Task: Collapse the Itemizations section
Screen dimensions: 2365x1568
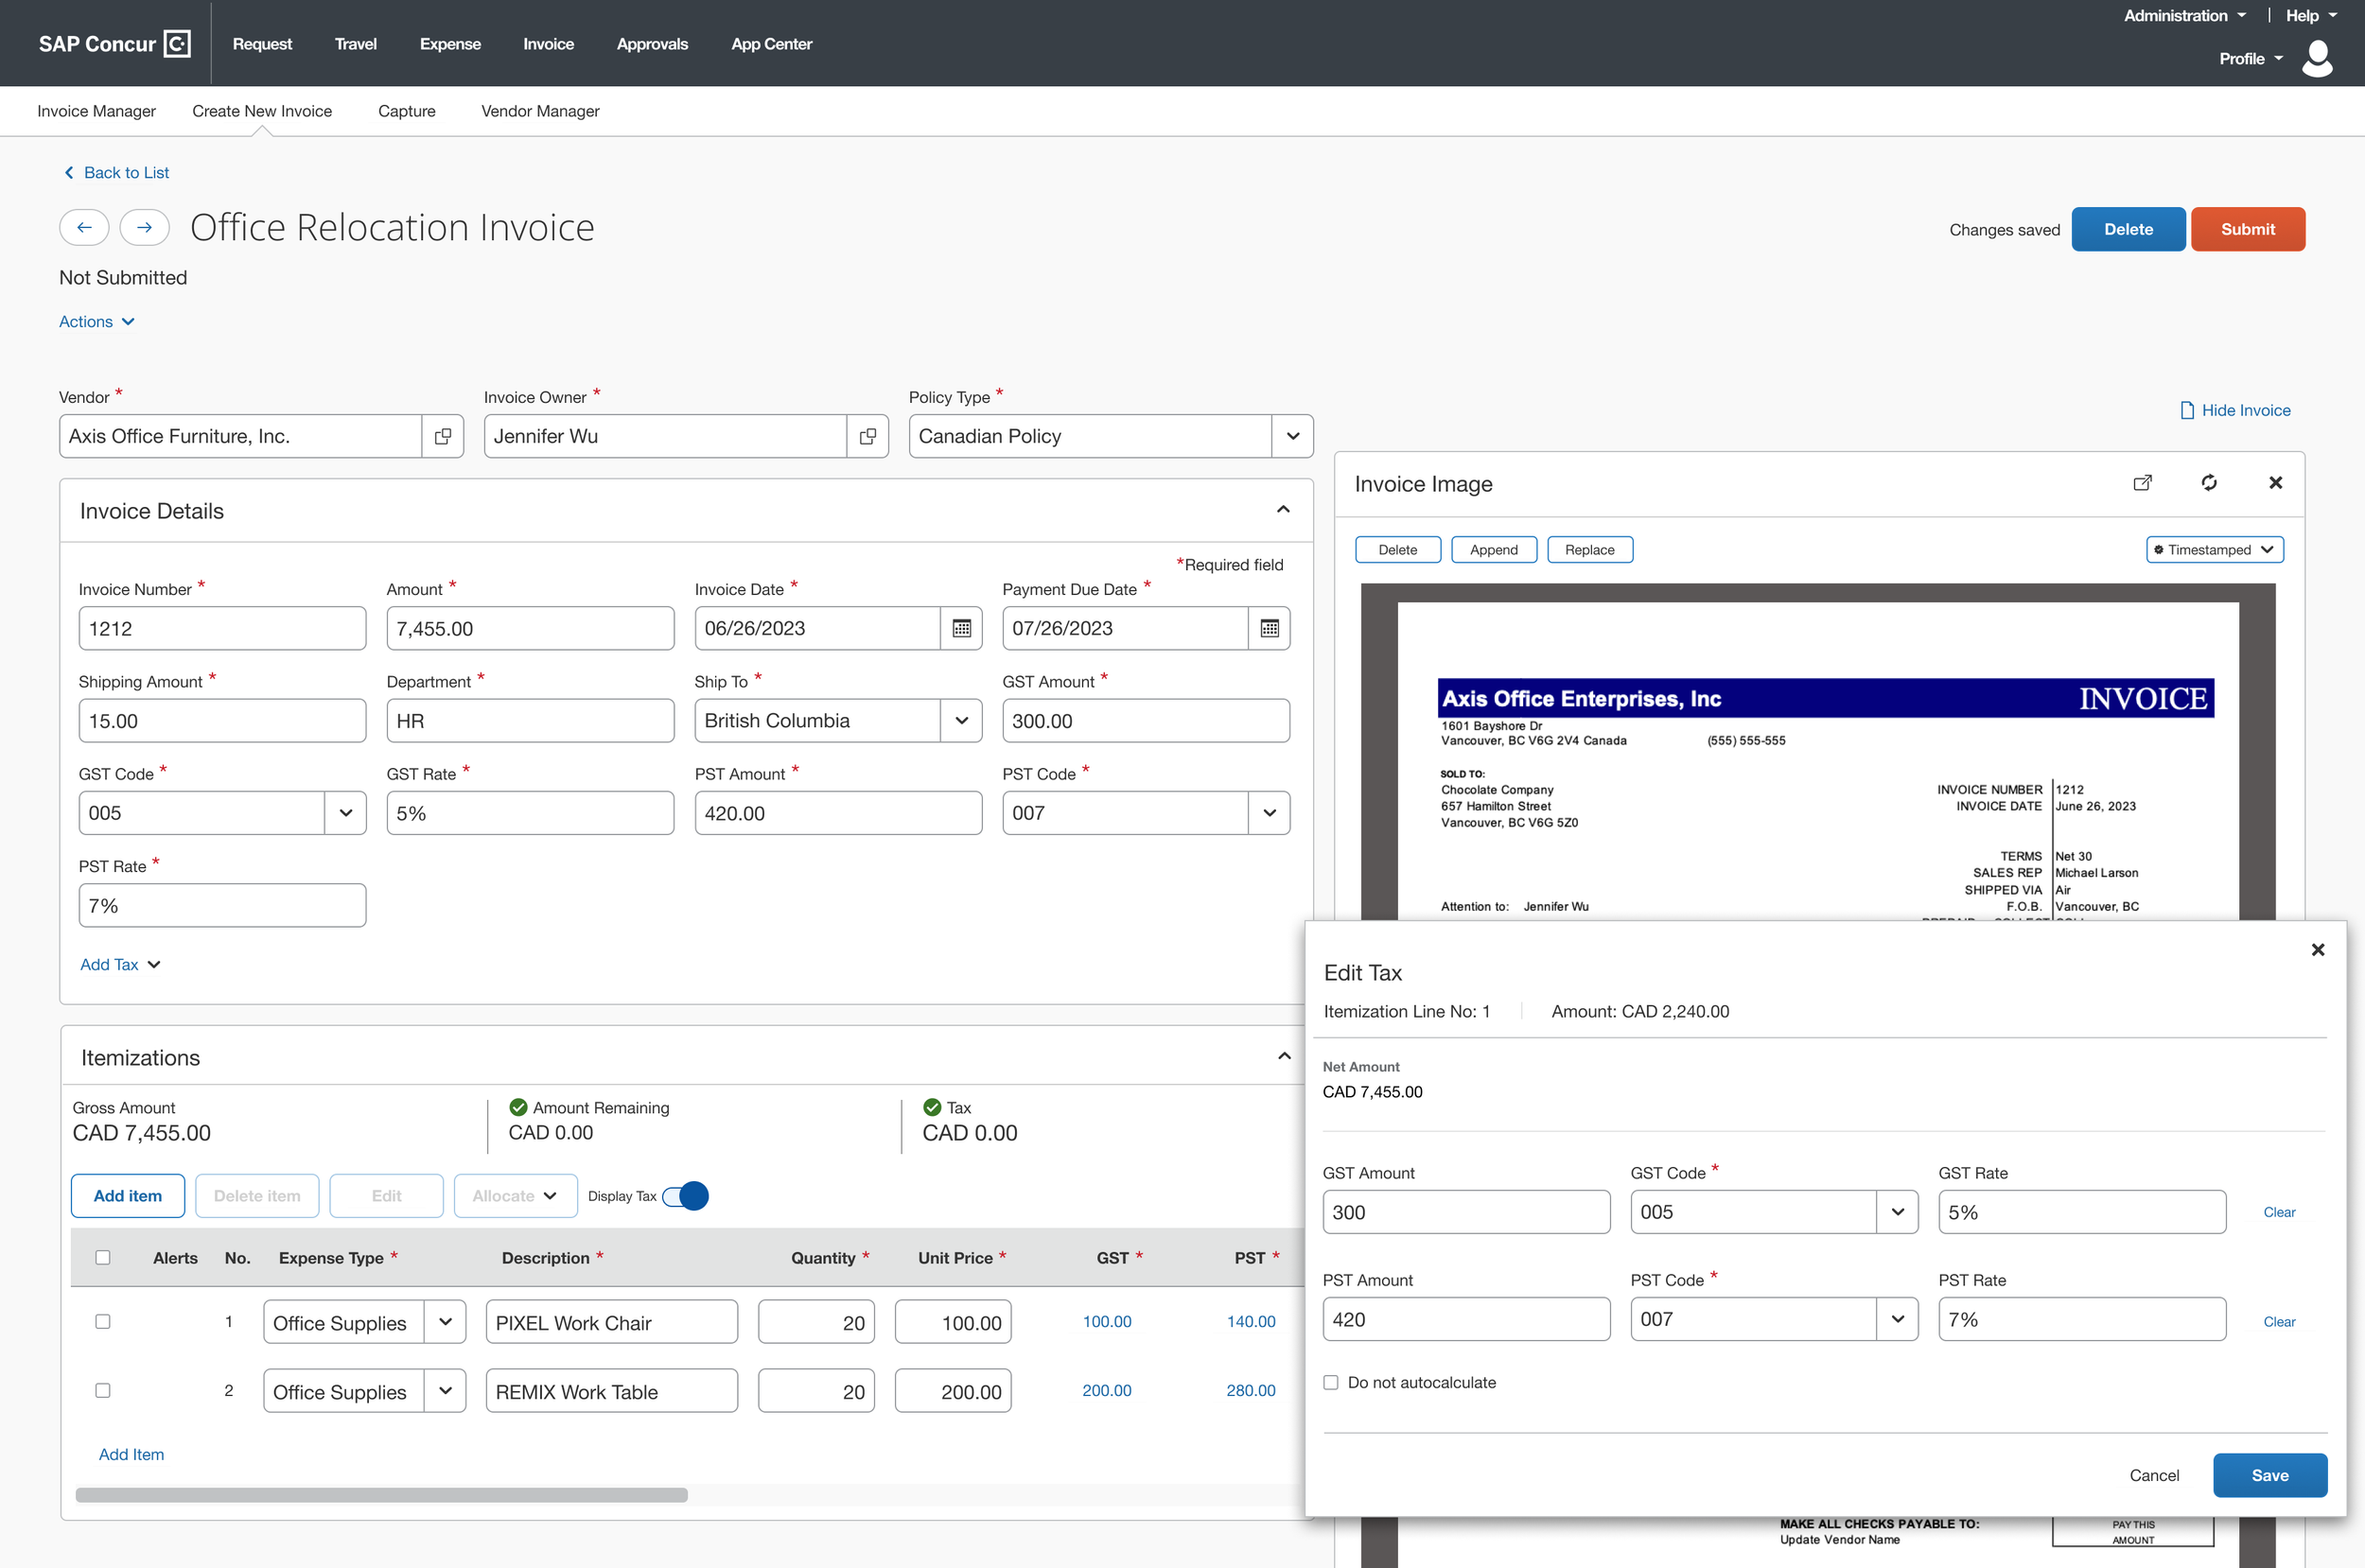Action: (x=1284, y=1057)
